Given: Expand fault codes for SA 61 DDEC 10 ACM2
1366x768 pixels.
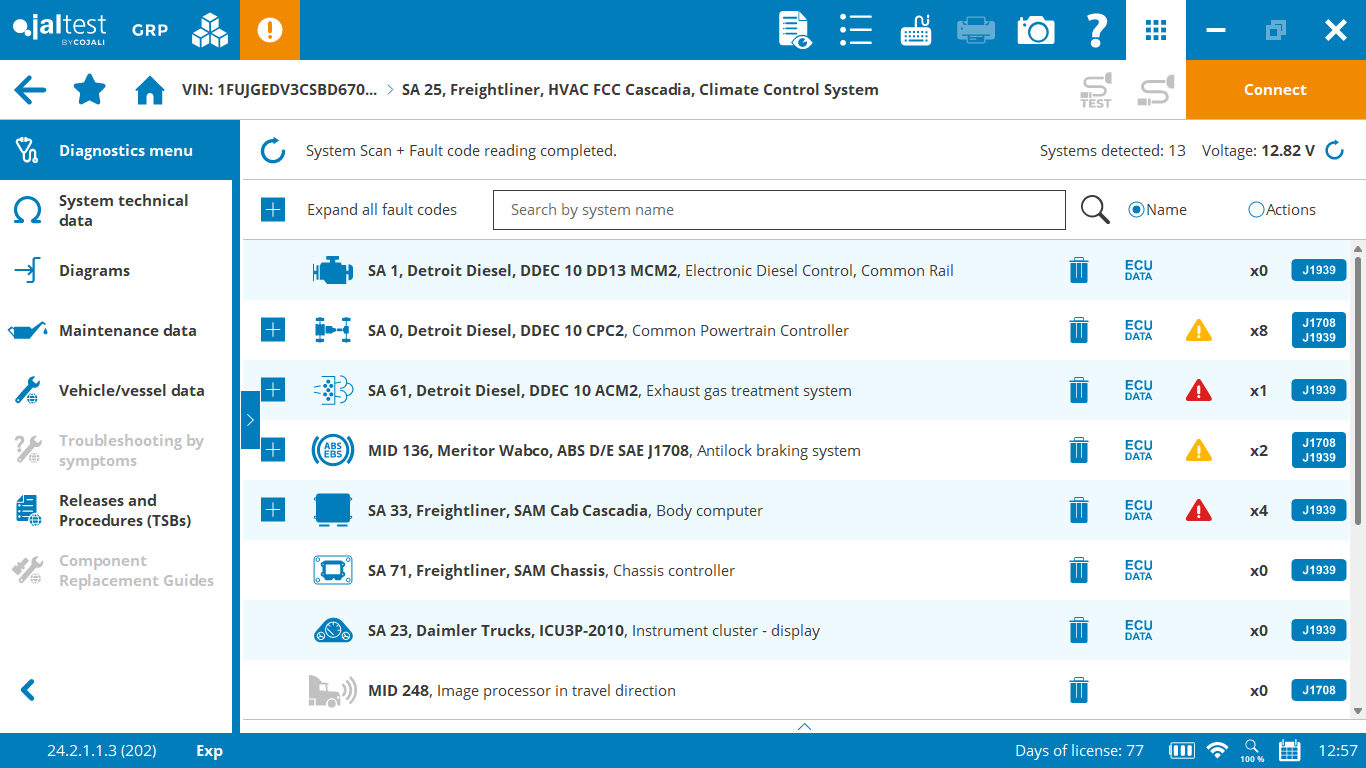Looking at the screenshot, I should pos(273,390).
